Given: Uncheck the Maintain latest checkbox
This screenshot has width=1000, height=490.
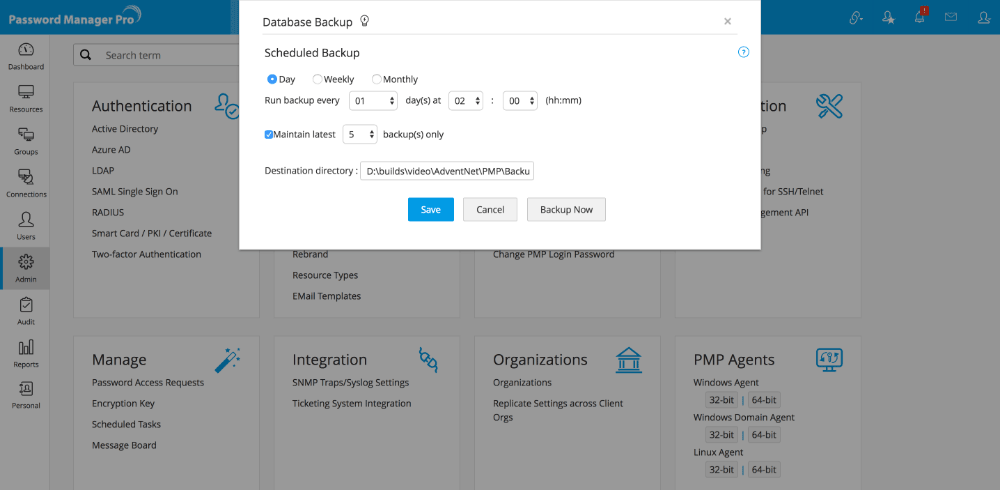Looking at the screenshot, I should point(269,133).
